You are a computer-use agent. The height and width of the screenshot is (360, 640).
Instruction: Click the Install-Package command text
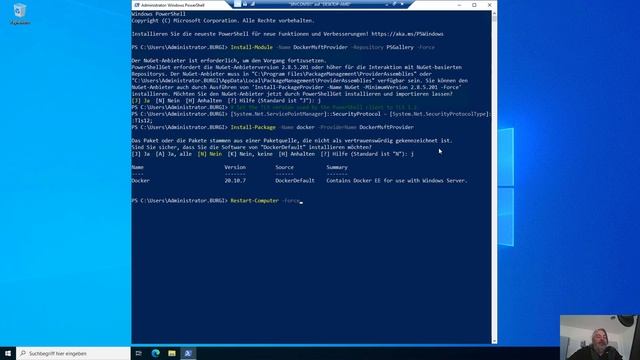(x=253, y=127)
